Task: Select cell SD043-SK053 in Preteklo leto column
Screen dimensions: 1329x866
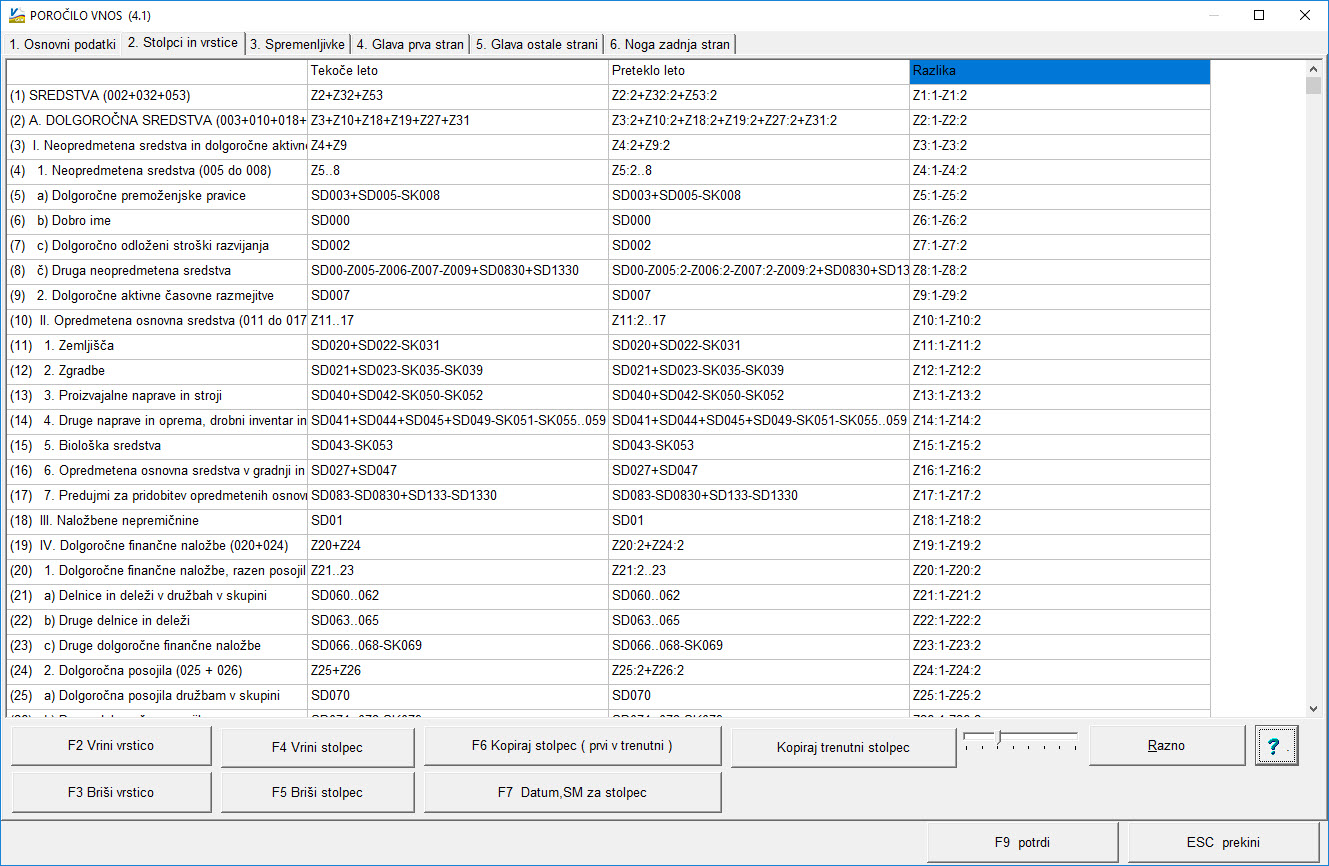Action: pyautogui.click(x=759, y=446)
